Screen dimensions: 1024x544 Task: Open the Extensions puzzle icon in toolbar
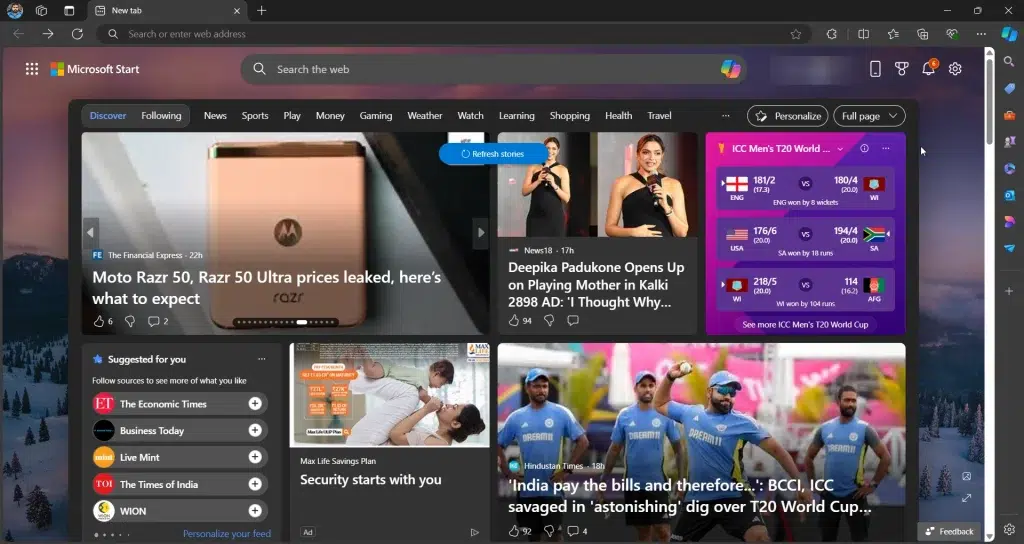click(831, 34)
